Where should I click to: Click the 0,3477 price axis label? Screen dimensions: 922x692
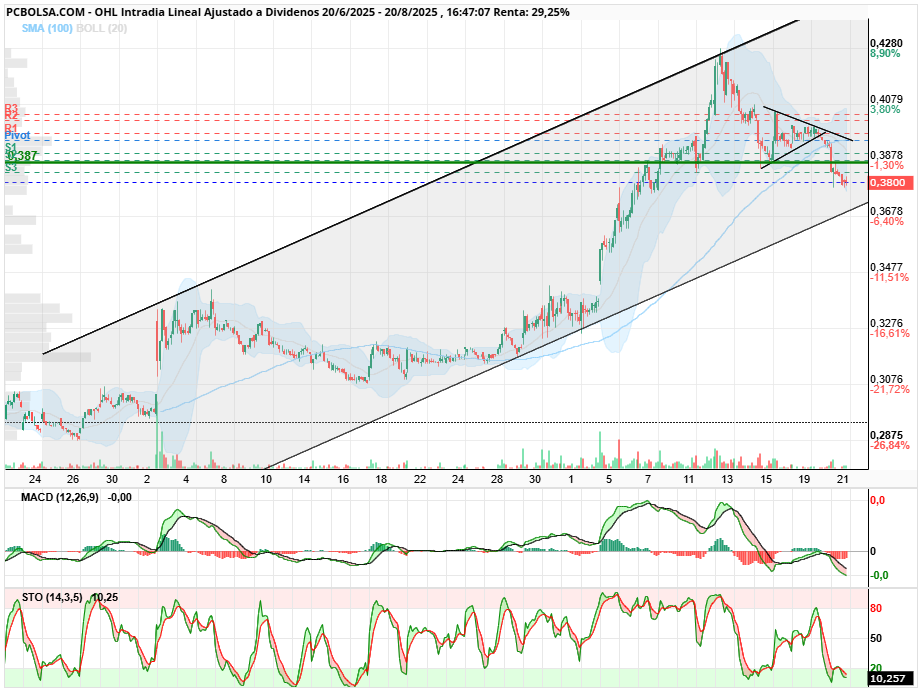pos(886,267)
